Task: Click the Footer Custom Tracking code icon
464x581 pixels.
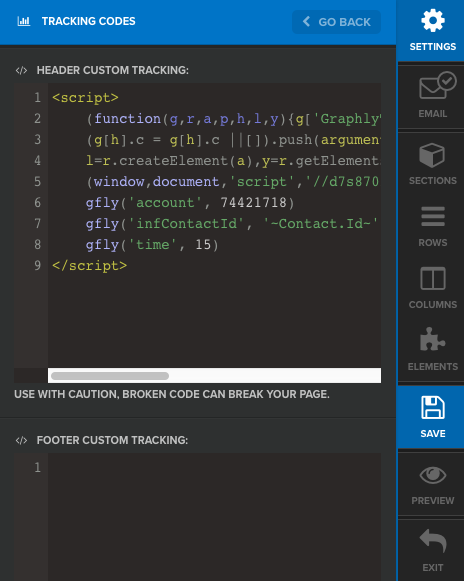Action: pos(21,440)
